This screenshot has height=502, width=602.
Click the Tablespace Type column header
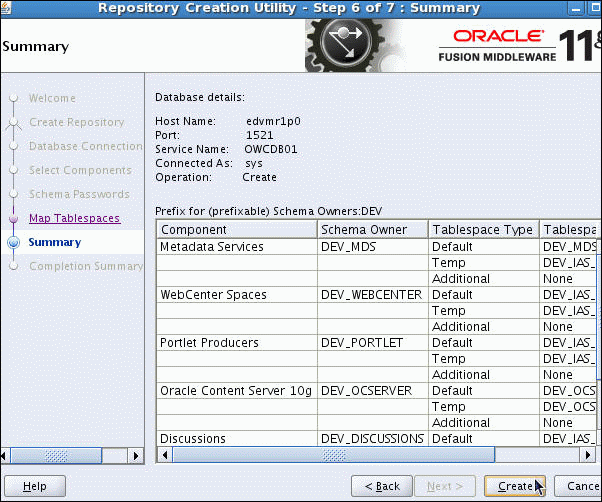coord(483,230)
